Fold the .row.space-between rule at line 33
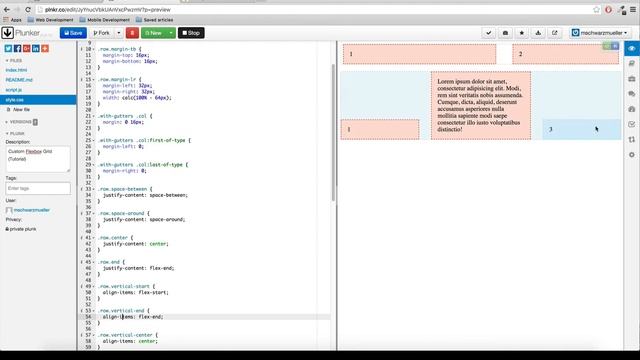Screen dimensions: 640x360 tap(93, 189)
